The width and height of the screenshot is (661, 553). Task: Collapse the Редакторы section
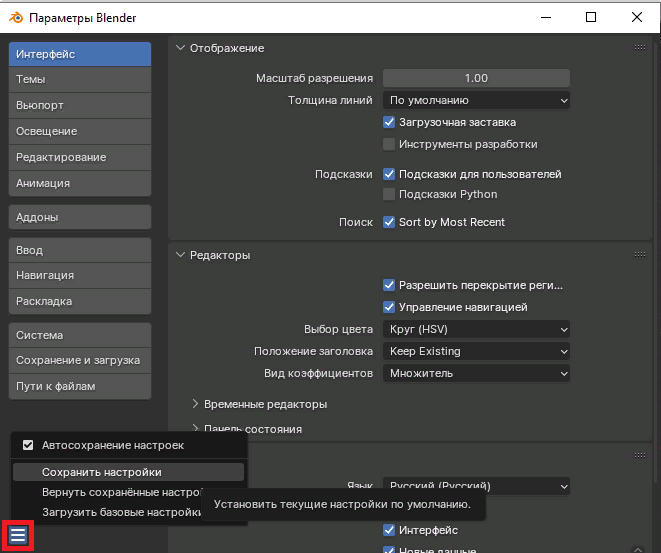(180, 255)
